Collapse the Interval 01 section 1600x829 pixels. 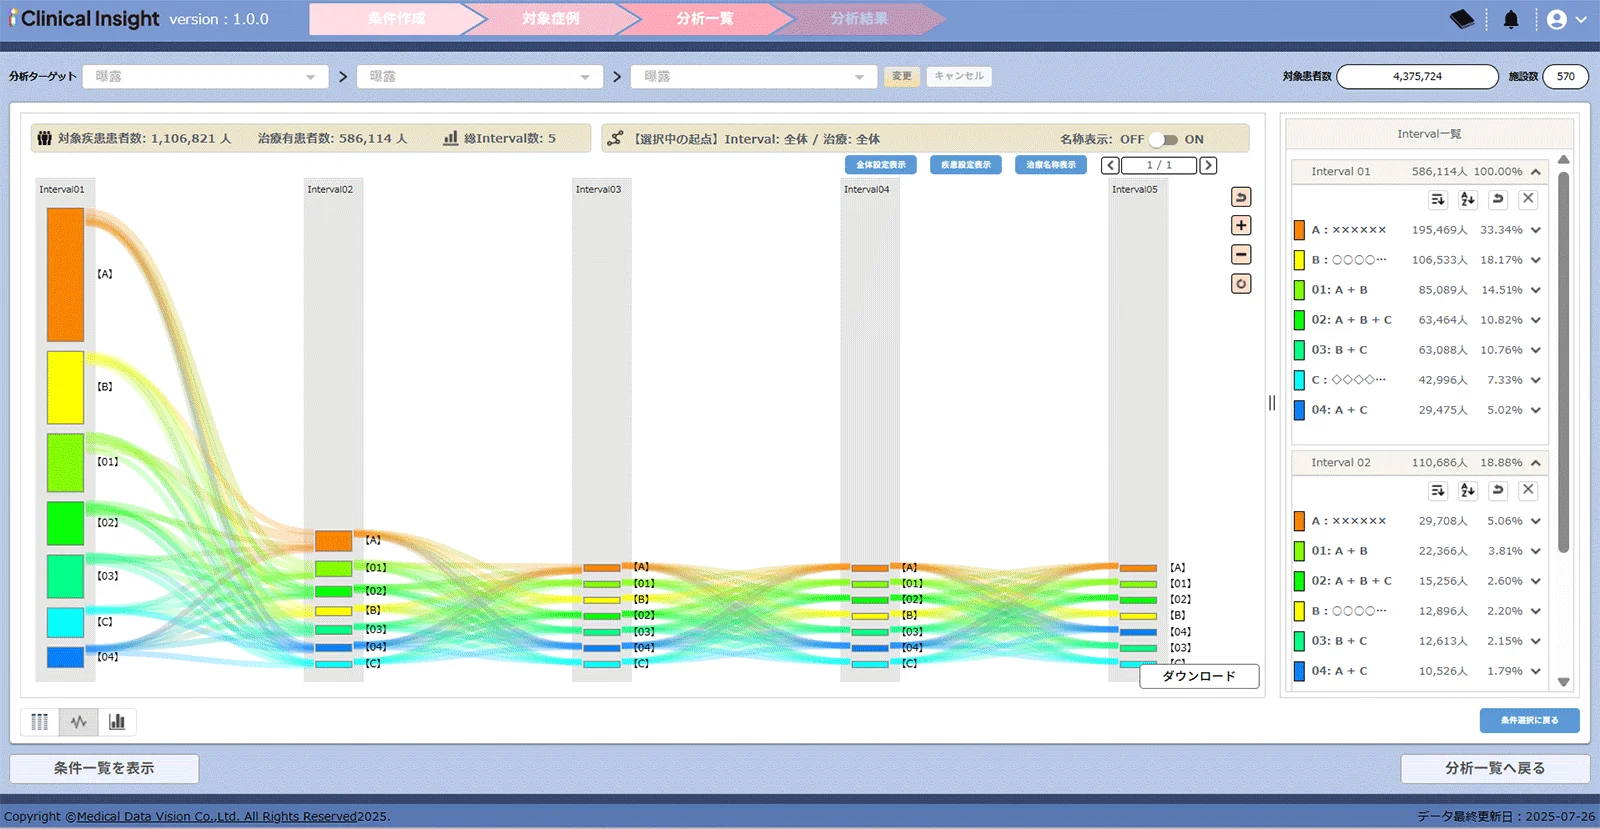1536,172
